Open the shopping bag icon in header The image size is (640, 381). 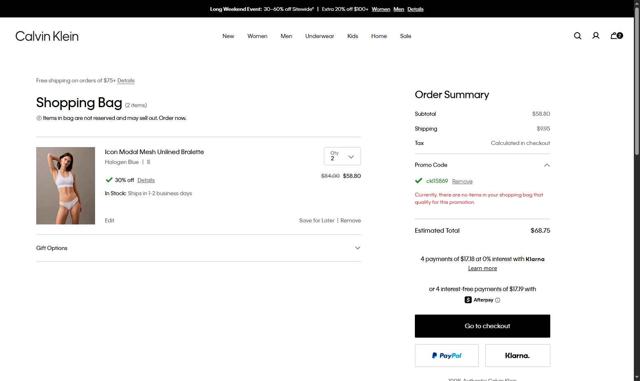[616, 36]
